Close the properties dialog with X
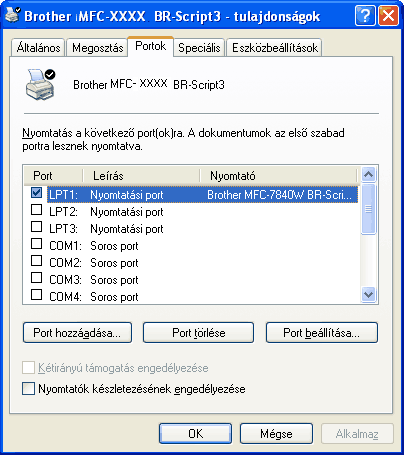404x455 pixels. point(388,15)
